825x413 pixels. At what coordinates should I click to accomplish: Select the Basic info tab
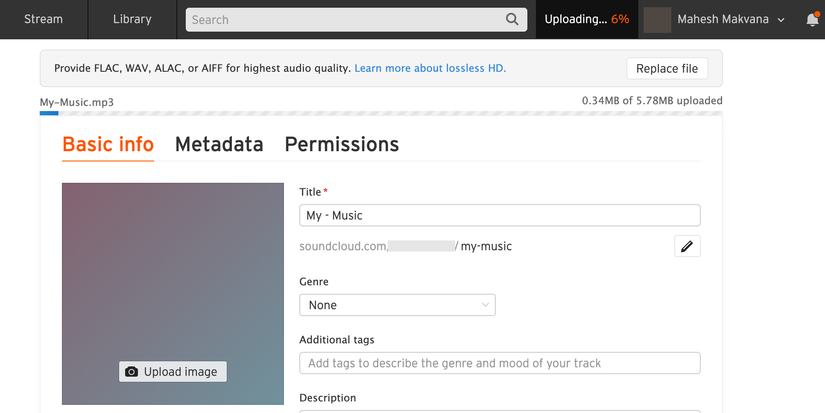108,144
